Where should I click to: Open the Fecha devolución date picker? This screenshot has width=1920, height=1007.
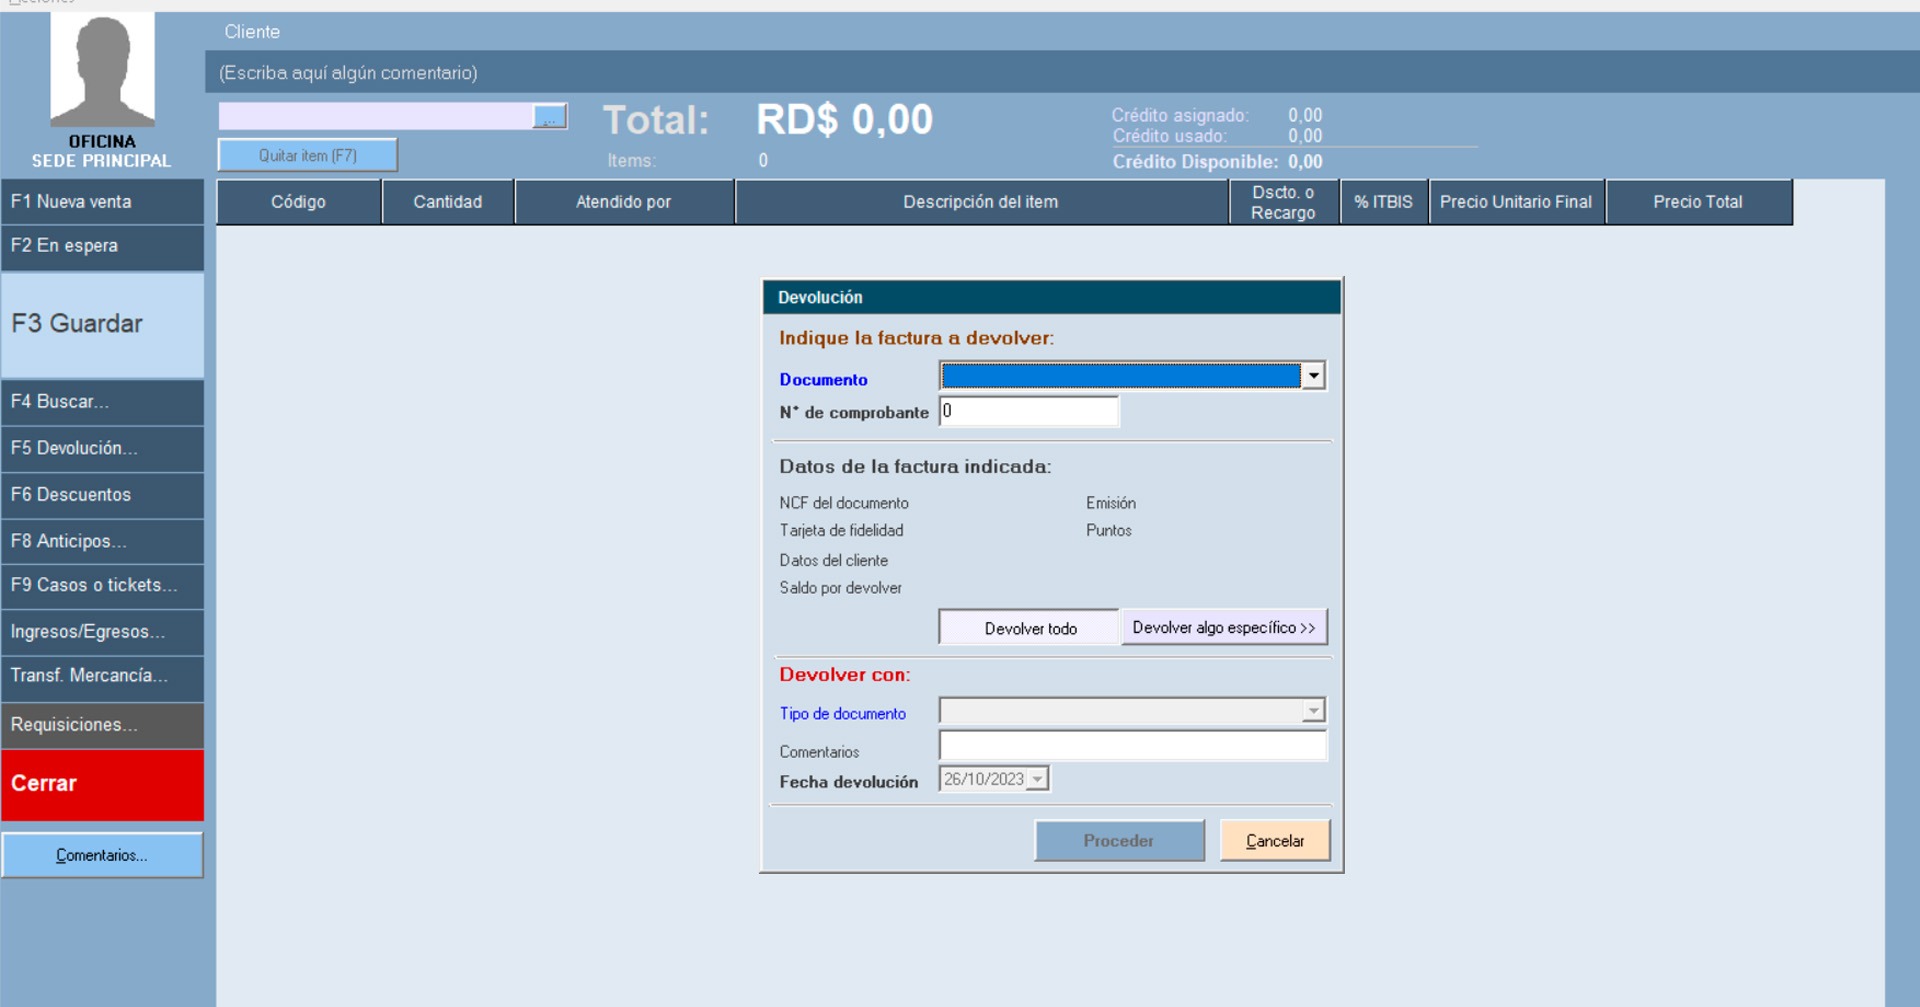coord(1038,780)
